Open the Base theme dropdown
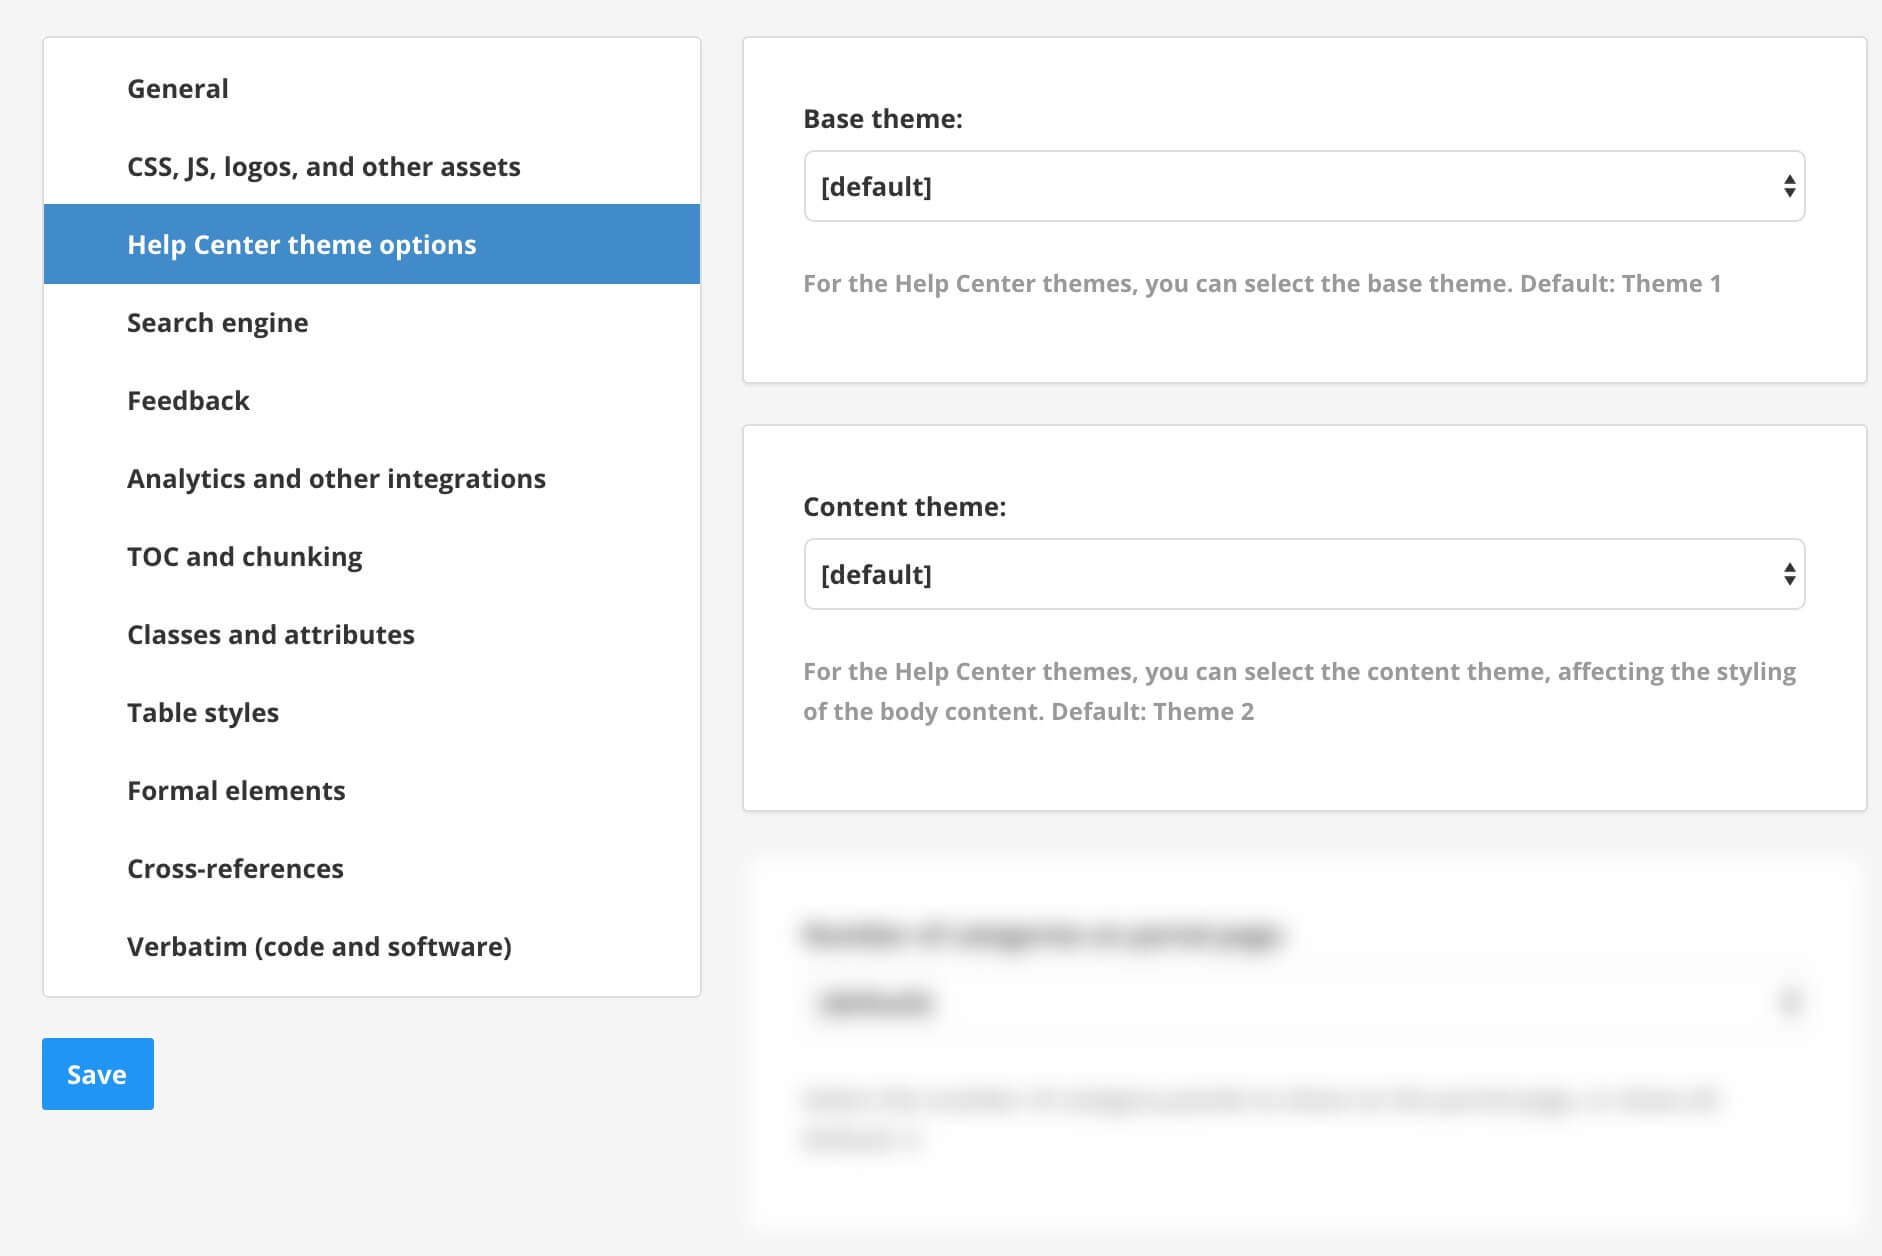Screen dimensions: 1882x1256 [1300, 186]
